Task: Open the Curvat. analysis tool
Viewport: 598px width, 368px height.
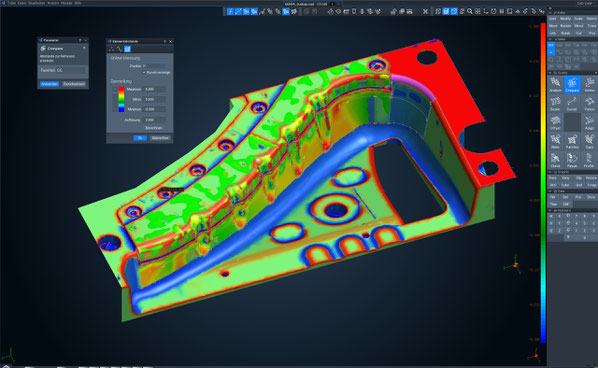Action: (x=571, y=104)
